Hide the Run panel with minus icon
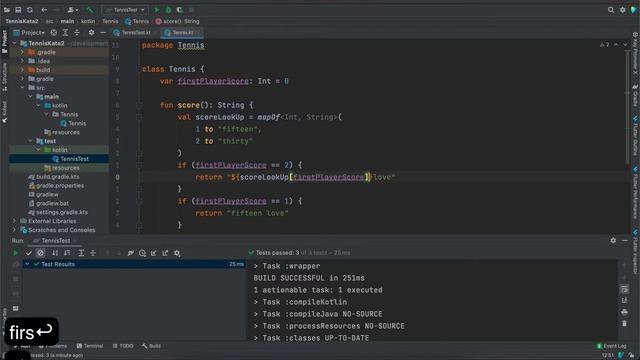 [x=625, y=241]
